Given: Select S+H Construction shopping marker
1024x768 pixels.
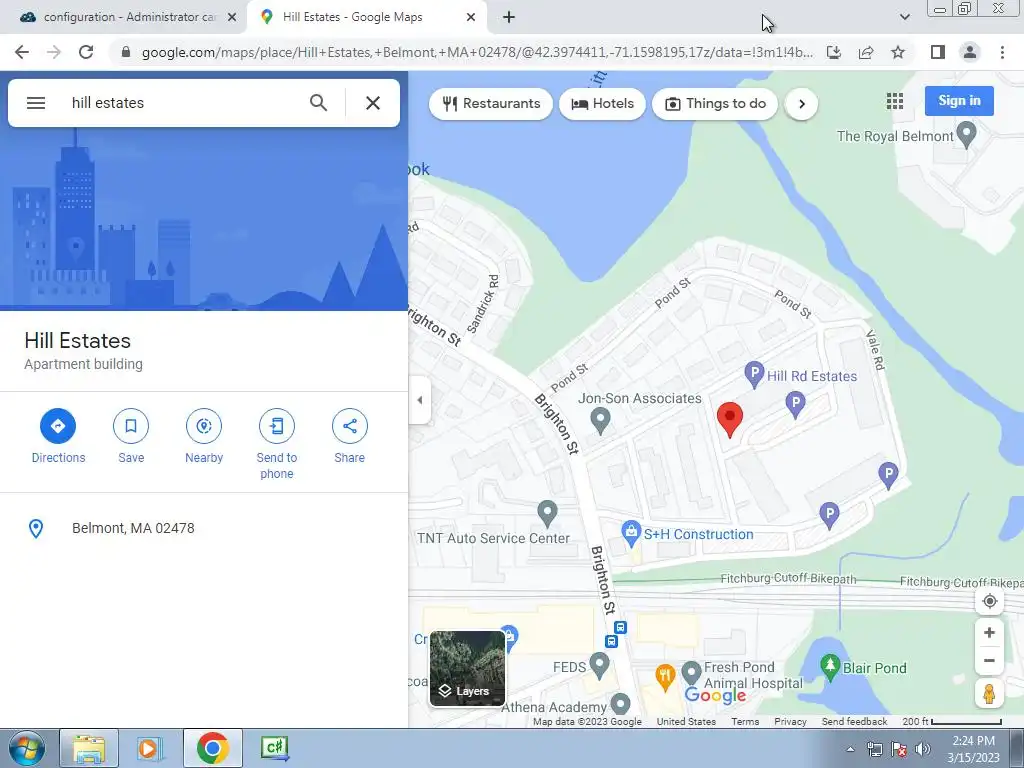Looking at the screenshot, I should [630, 533].
